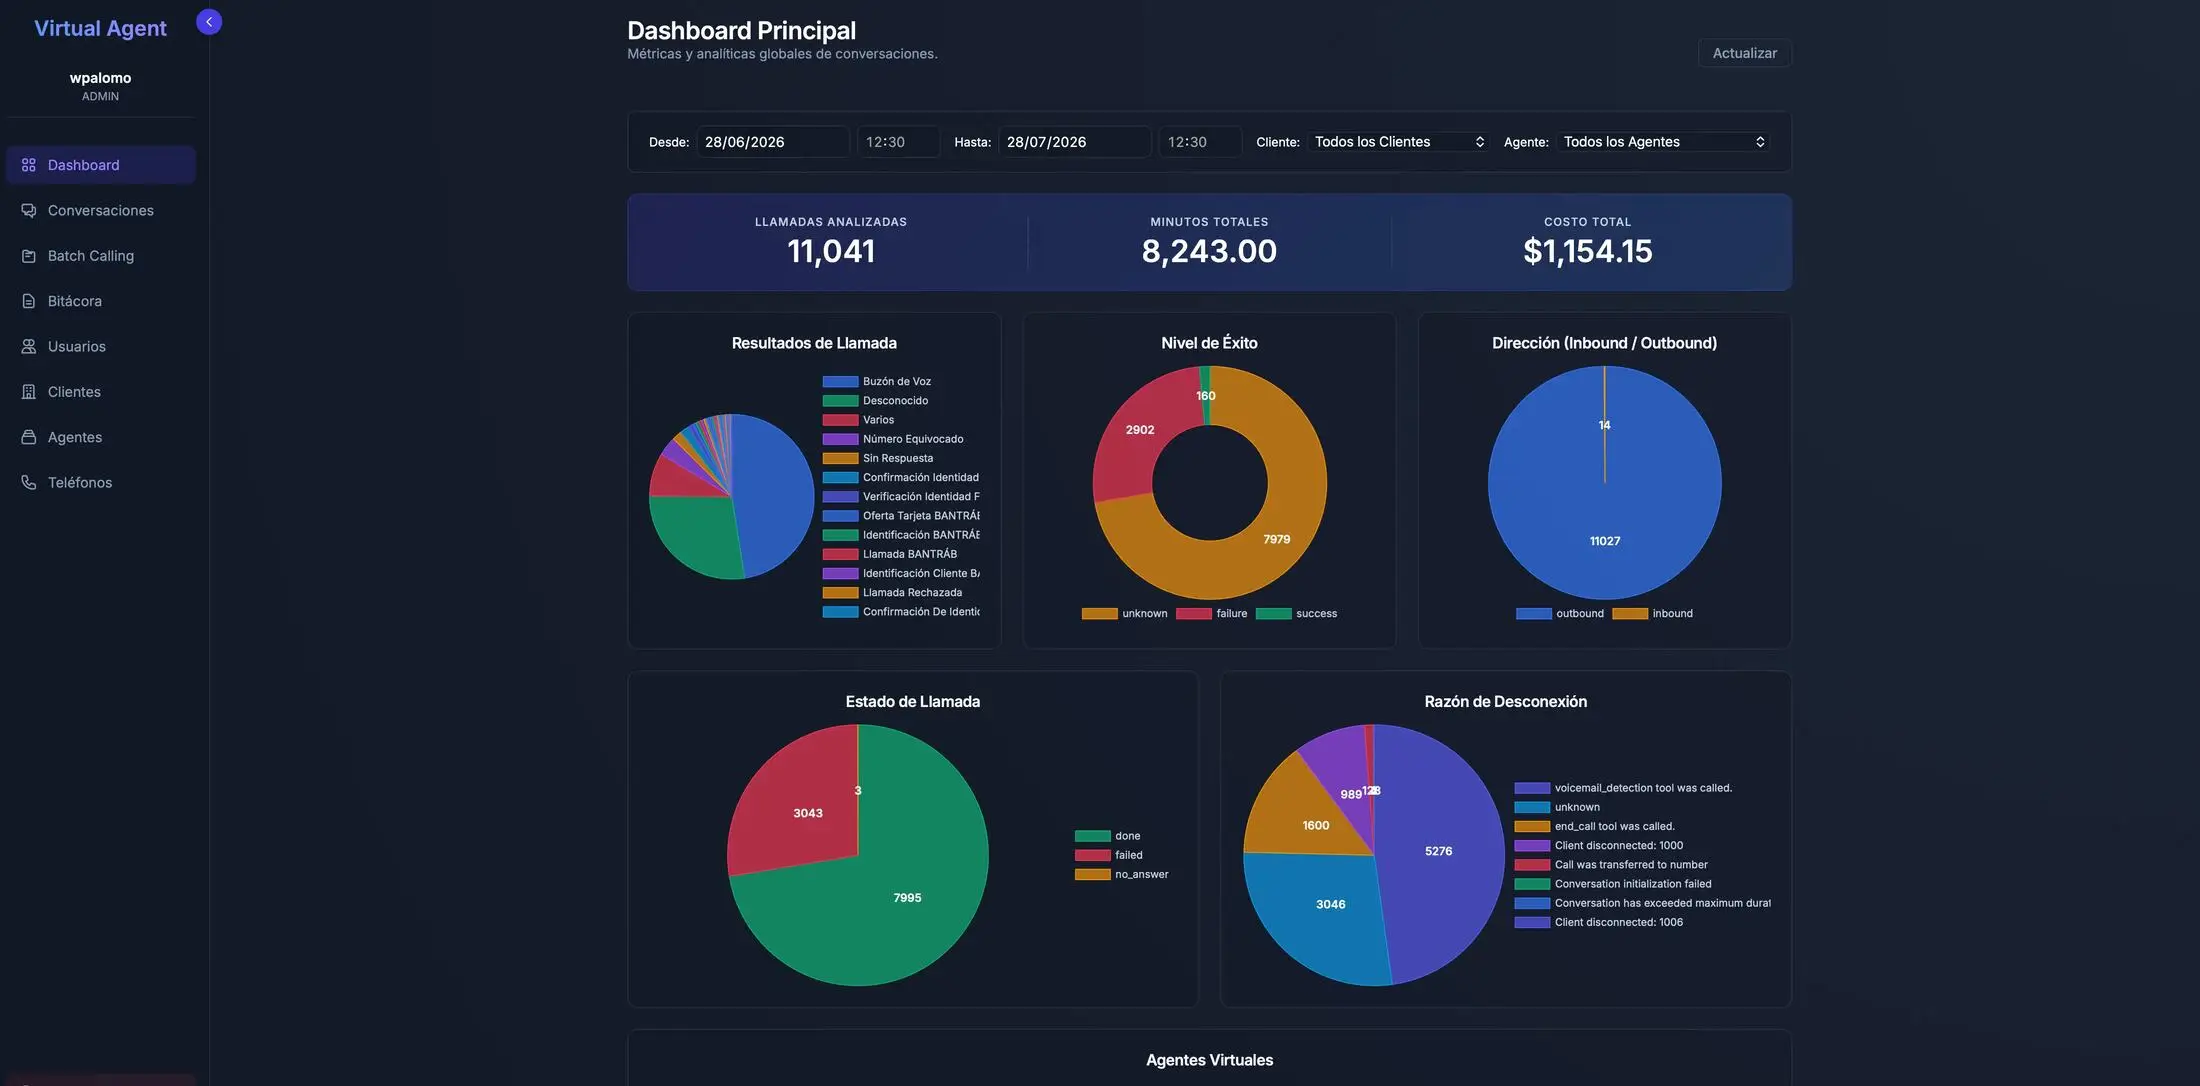
Task: Click the 7979 unknown donut segment
Action: tap(1277, 539)
